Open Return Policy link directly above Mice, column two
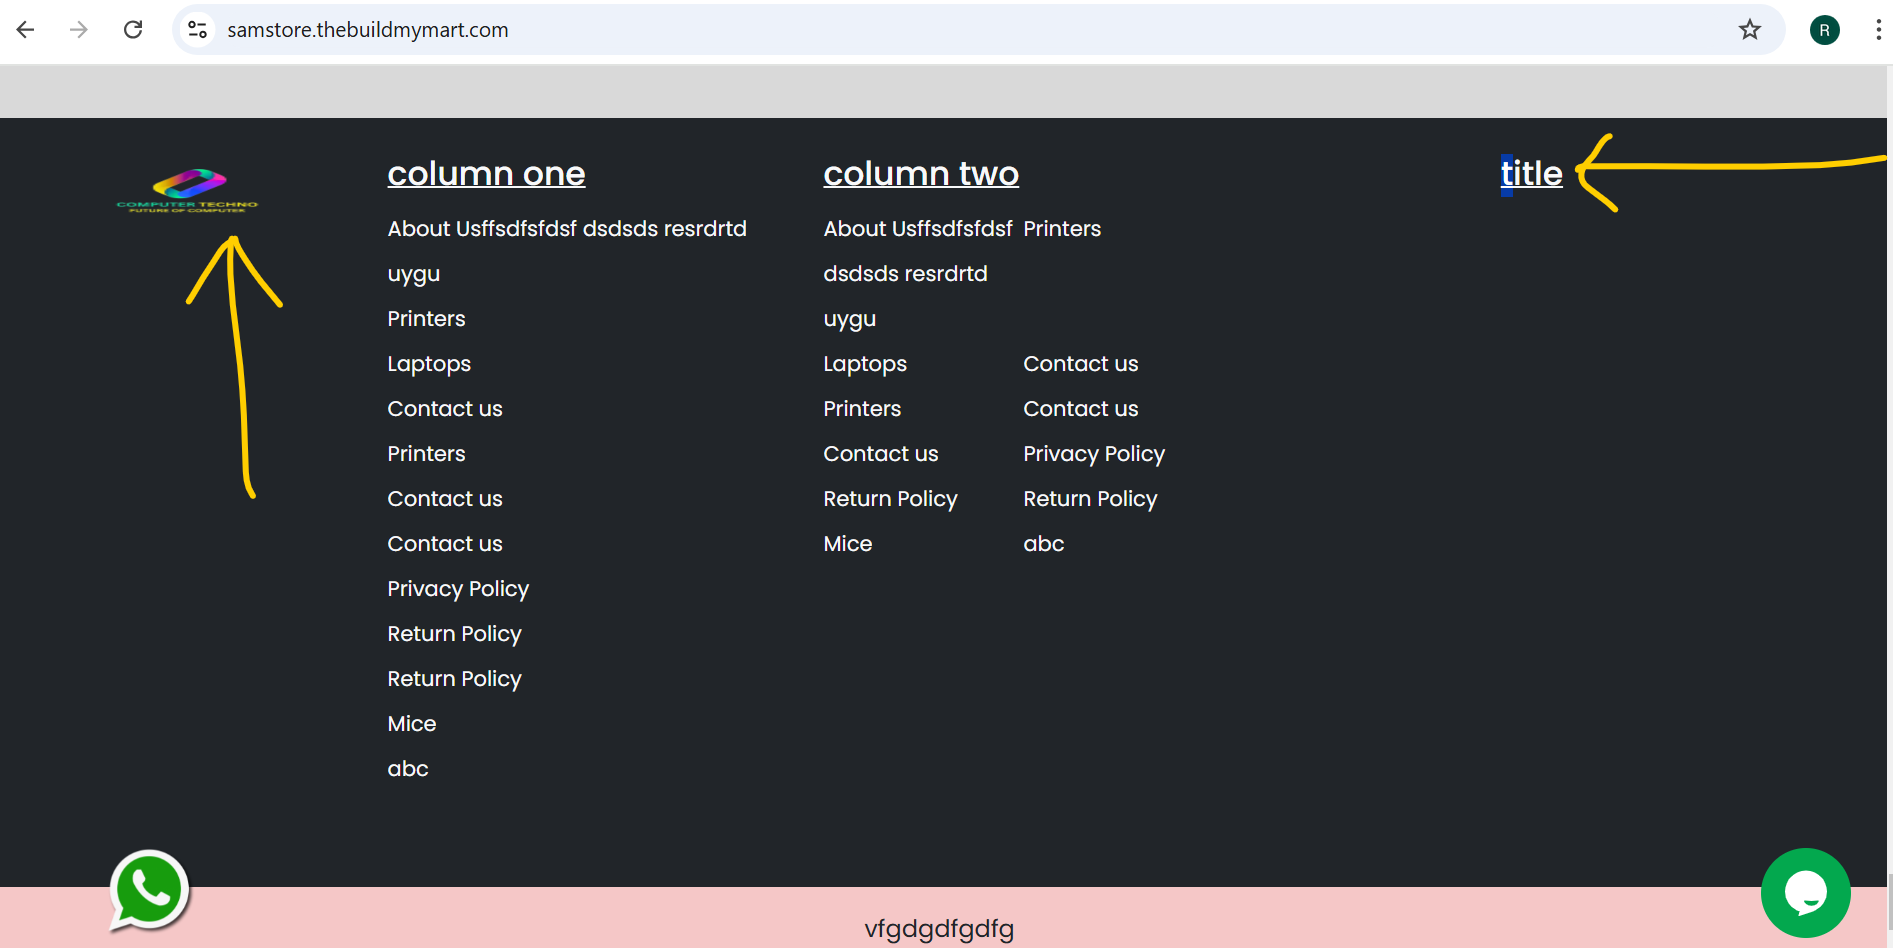1893x948 pixels. pos(890,499)
